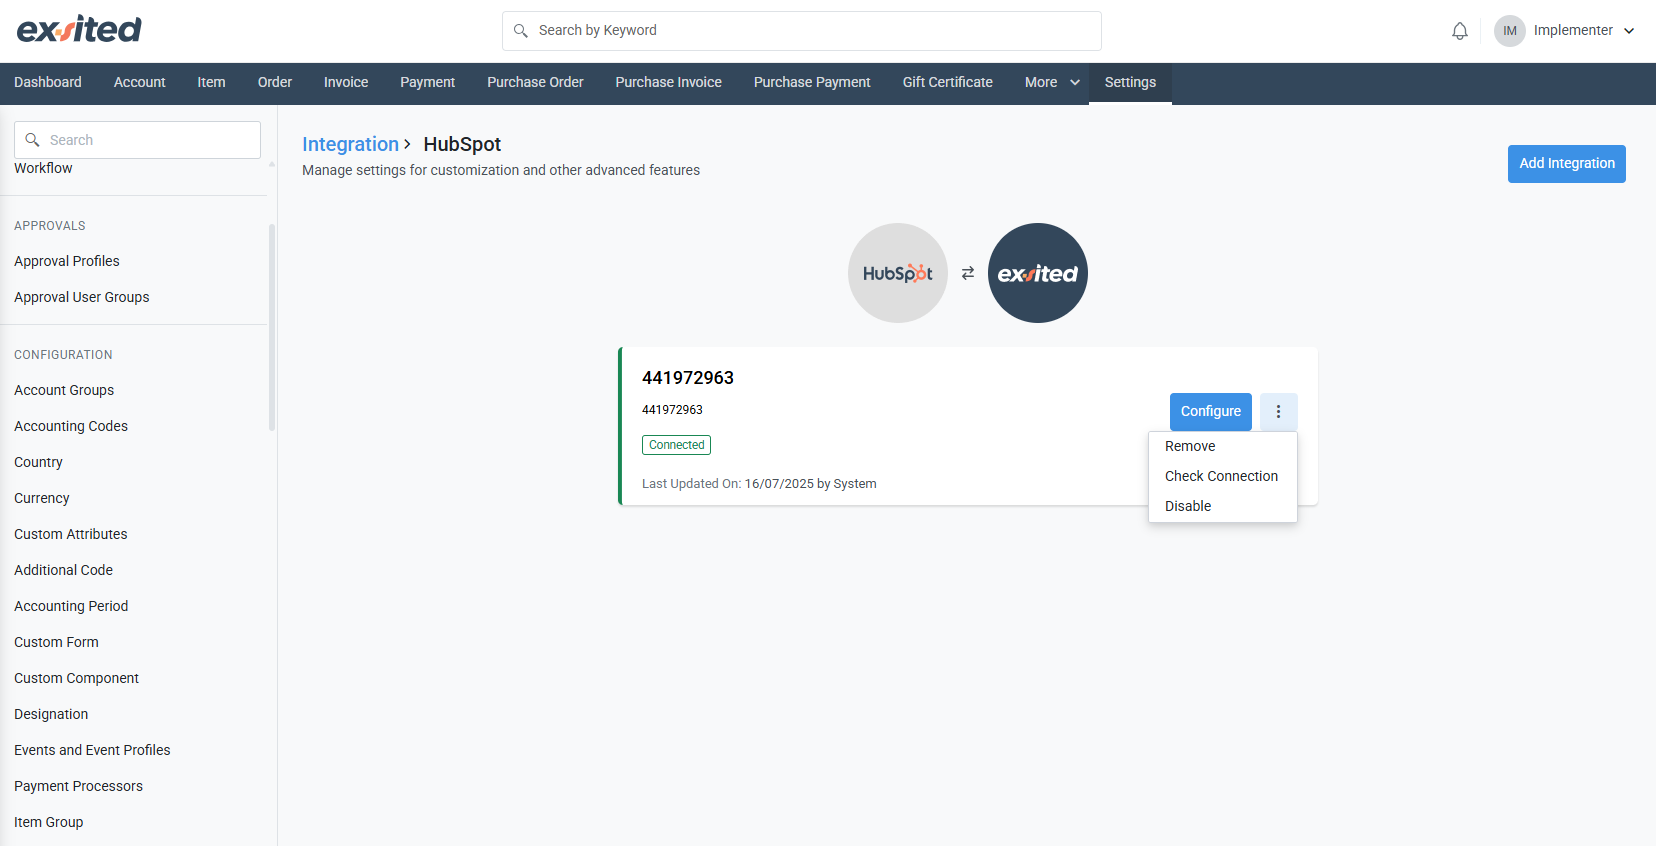Choose Disable from the options menu
The image size is (1656, 846).
pyautogui.click(x=1223, y=507)
